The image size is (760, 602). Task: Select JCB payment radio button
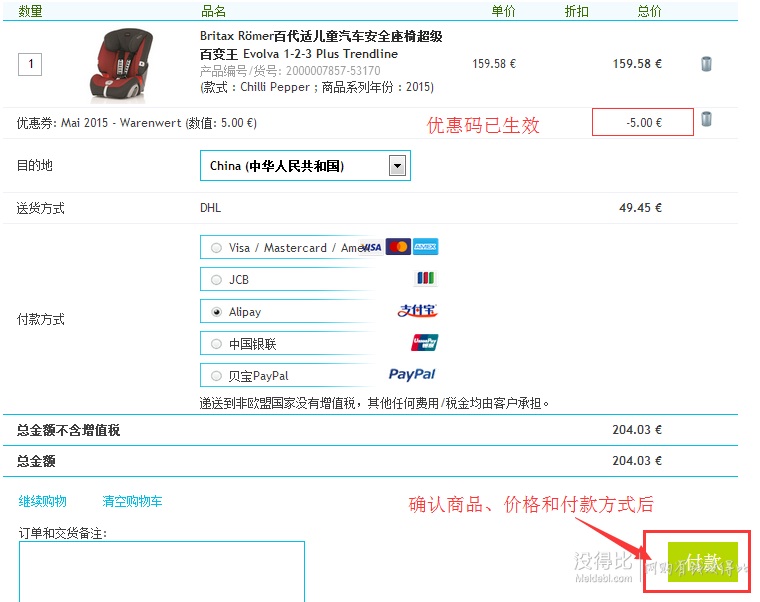(x=216, y=280)
